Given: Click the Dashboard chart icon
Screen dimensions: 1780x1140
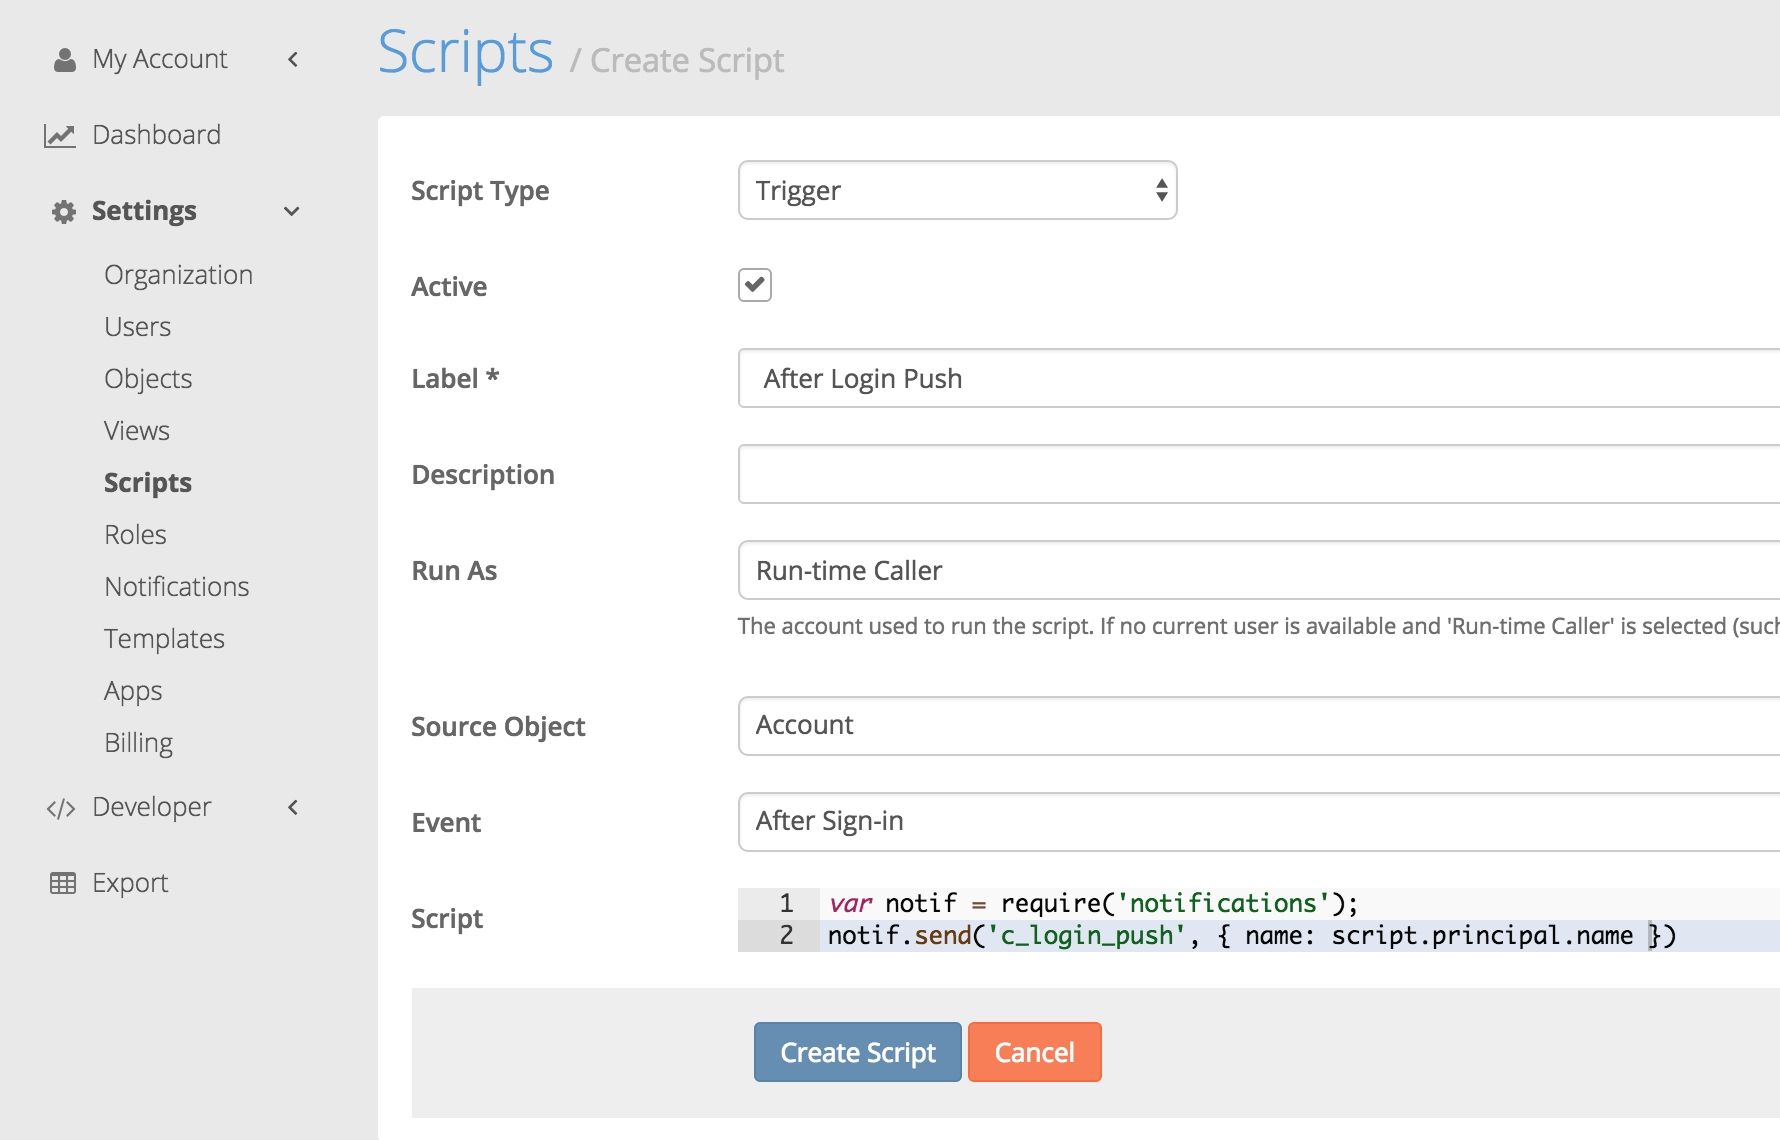Looking at the screenshot, I should pos(60,135).
